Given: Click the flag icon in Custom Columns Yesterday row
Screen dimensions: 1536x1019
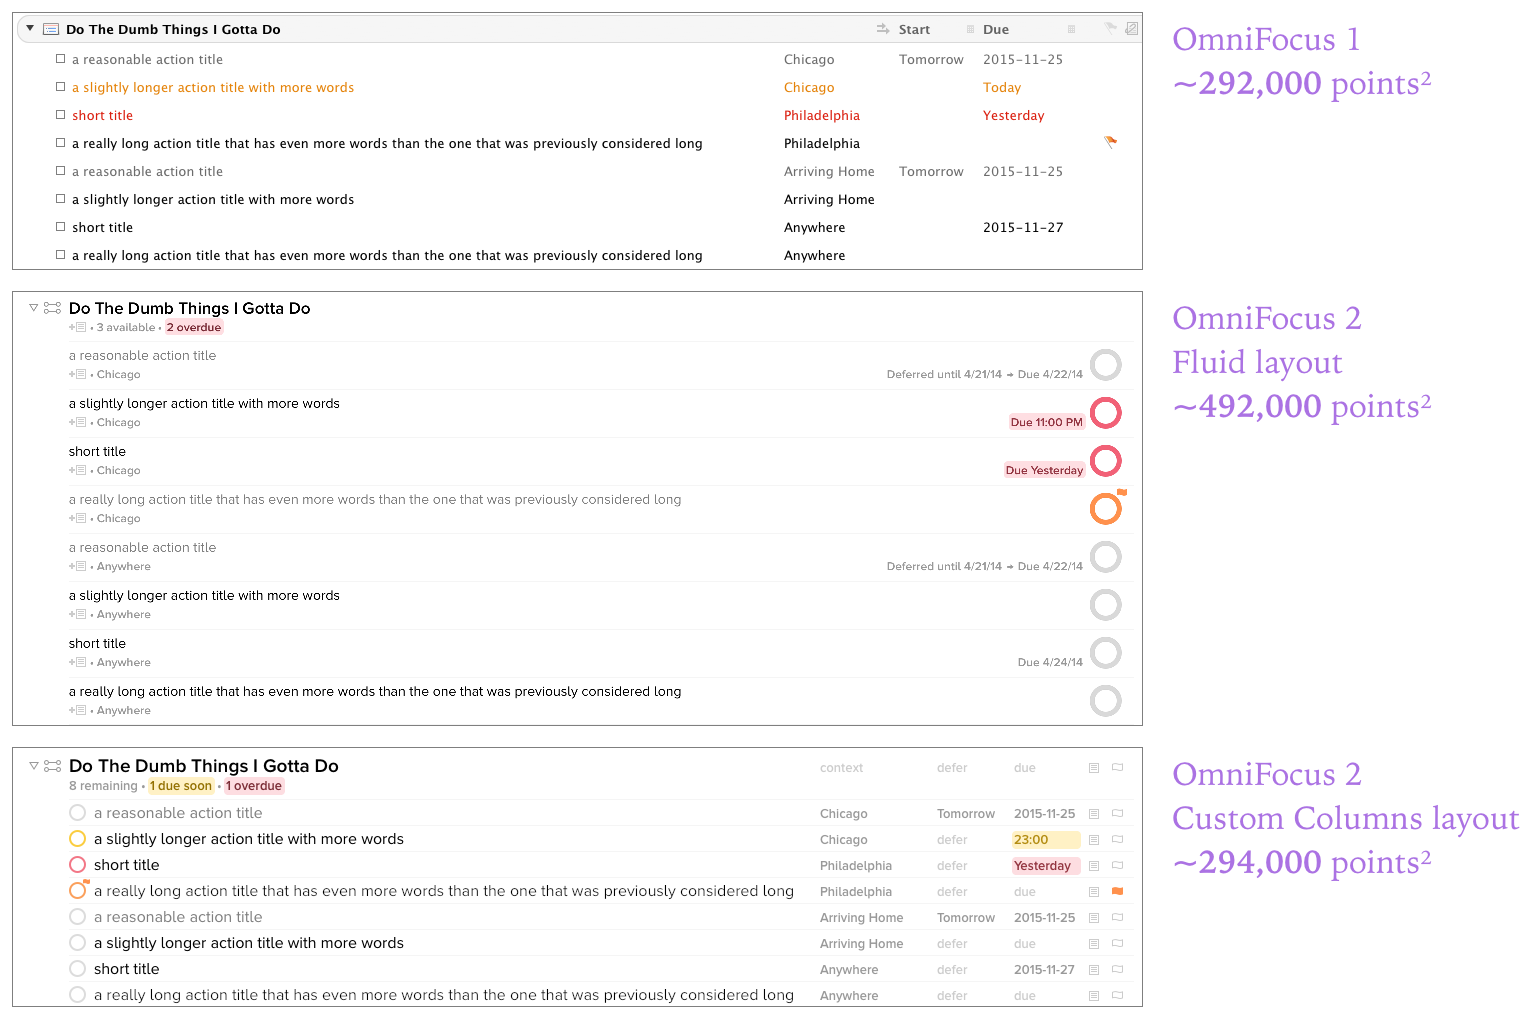Looking at the screenshot, I should coord(1118,865).
